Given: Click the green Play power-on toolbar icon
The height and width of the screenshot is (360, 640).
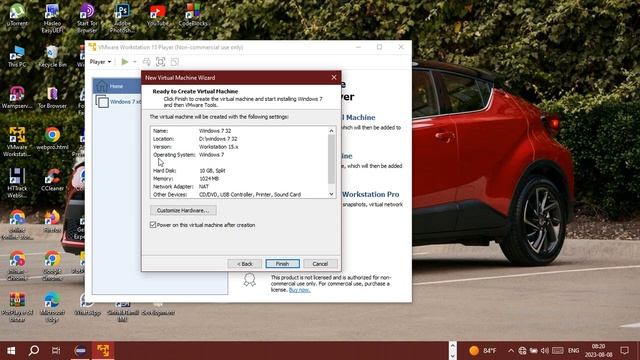Looking at the screenshot, I should click(x=125, y=62).
